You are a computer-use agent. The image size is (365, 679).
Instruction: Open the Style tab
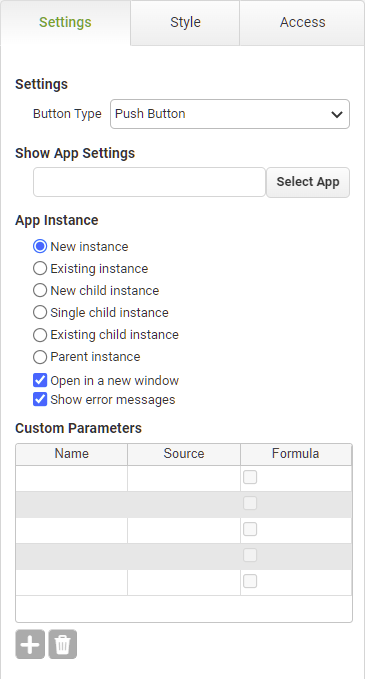[185, 23]
